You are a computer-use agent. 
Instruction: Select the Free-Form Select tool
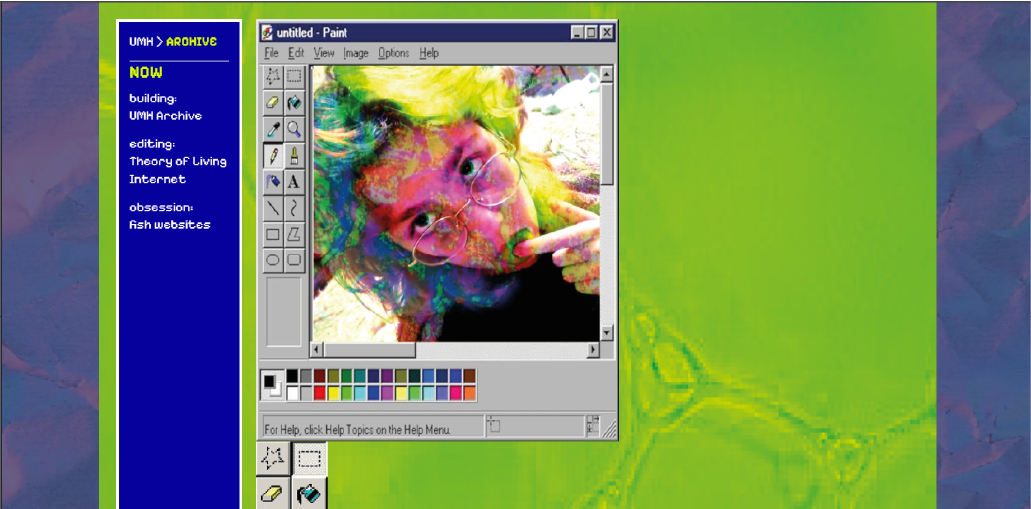(x=274, y=77)
